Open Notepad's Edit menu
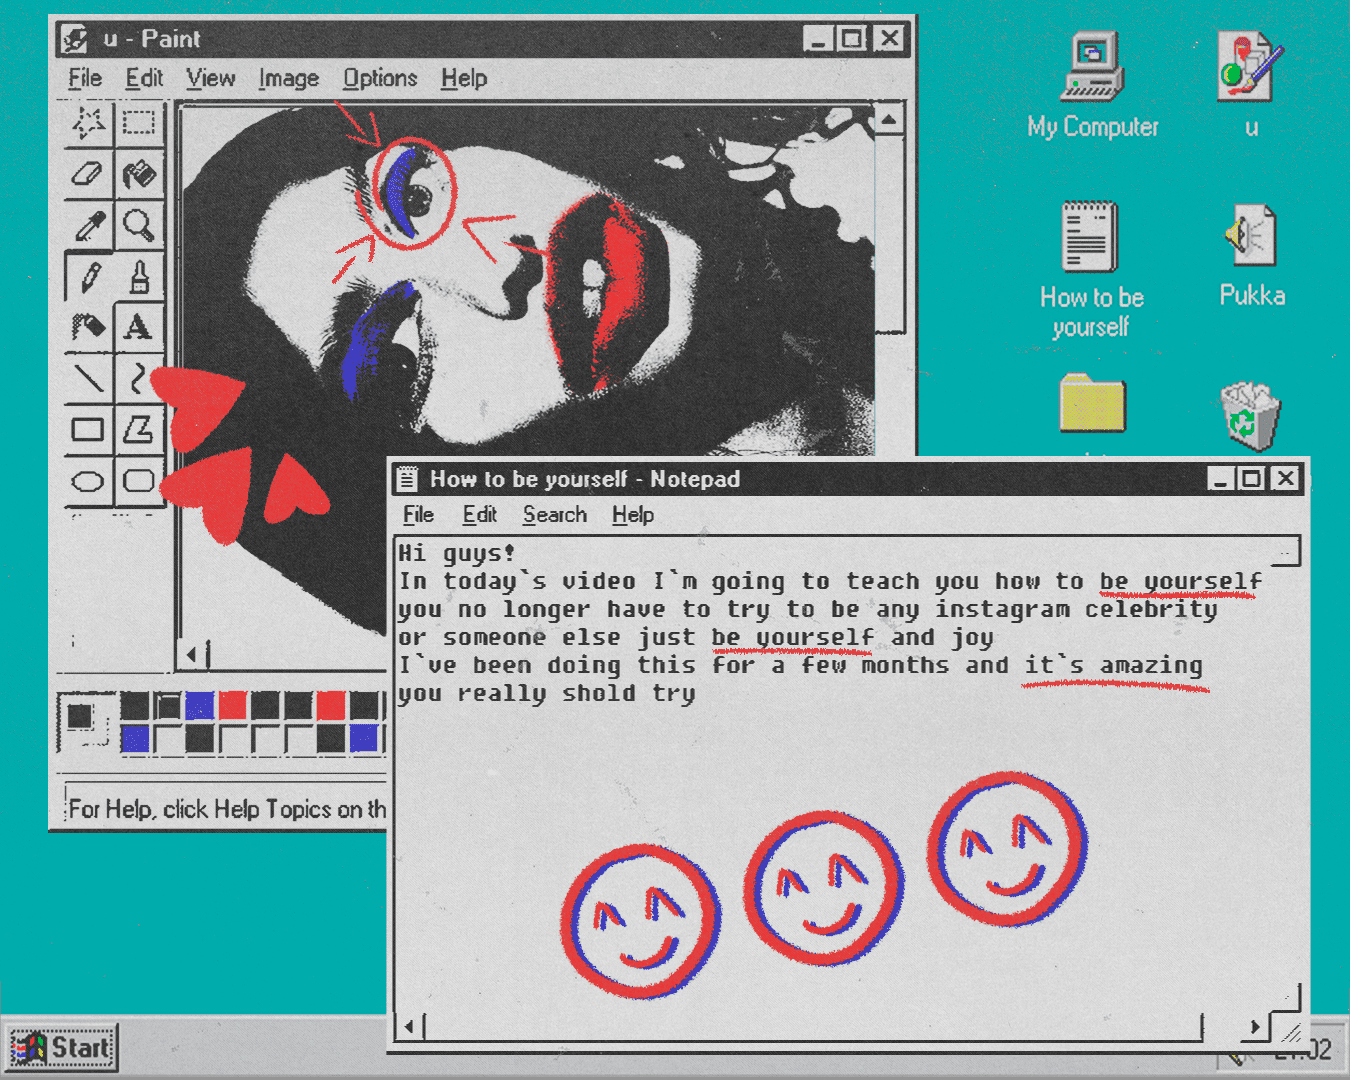Screen dimensions: 1350x1080 tap(479, 515)
